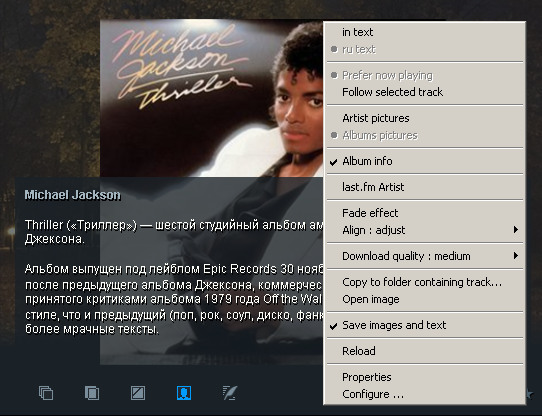Choose Follow selected track
The width and height of the screenshot is (542, 416).
point(425,92)
